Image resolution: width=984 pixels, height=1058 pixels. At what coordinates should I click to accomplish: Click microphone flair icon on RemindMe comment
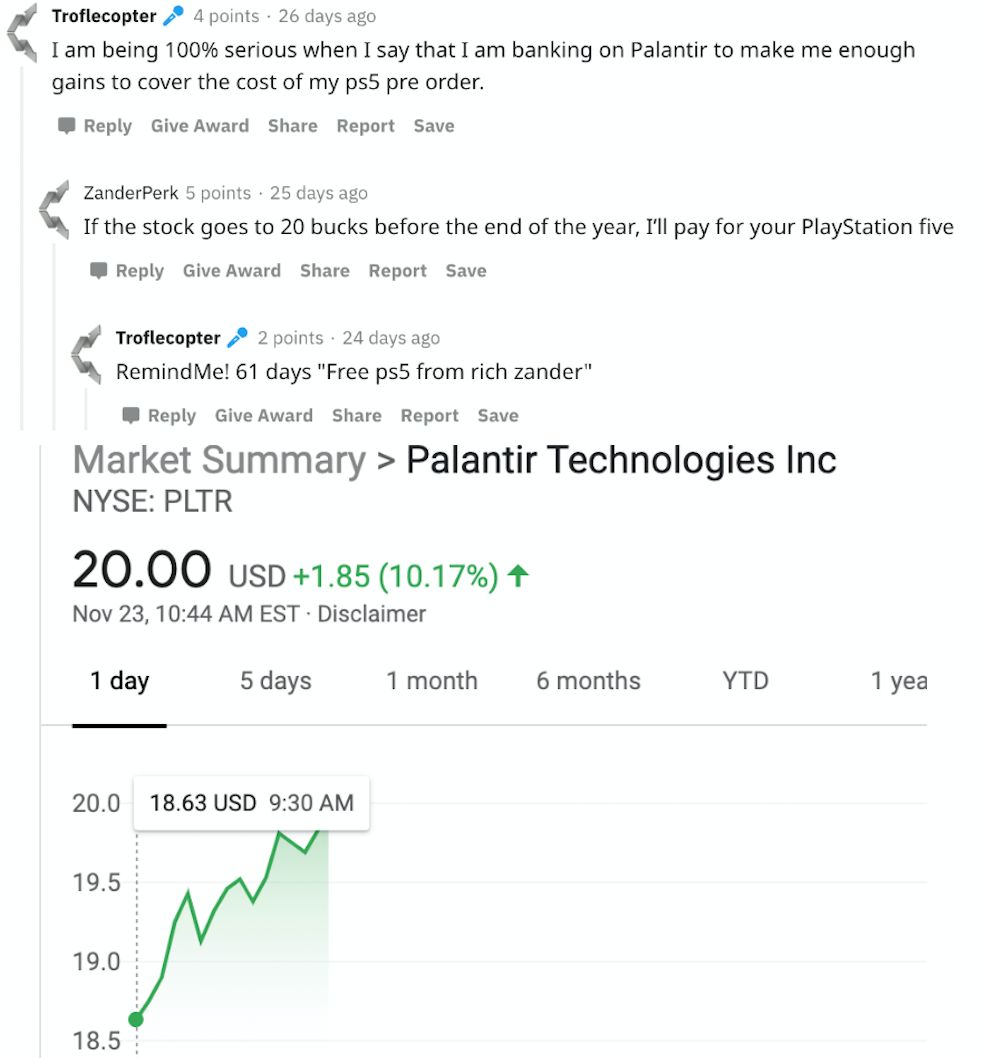pos(238,338)
